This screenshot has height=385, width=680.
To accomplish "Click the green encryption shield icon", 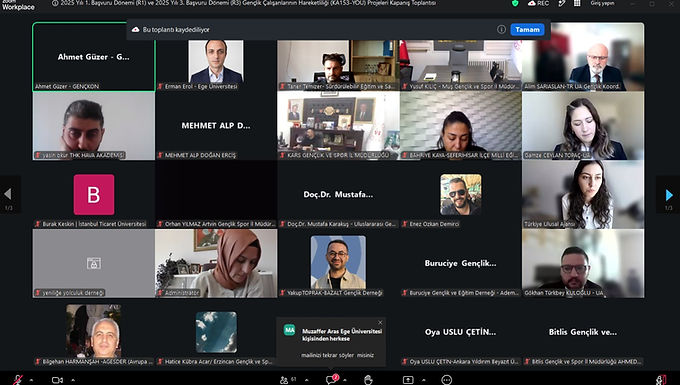I will coord(515,3).
